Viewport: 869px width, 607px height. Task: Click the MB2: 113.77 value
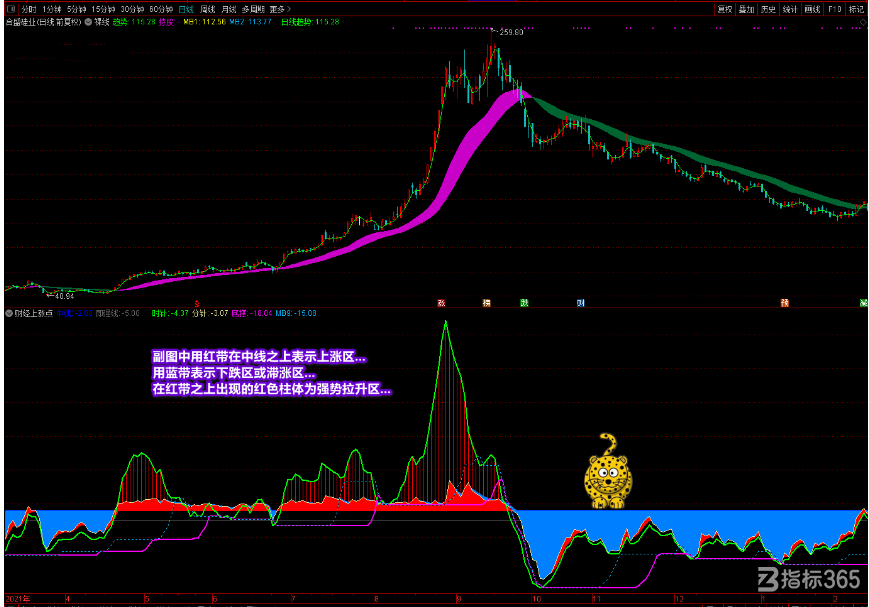(x=251, y=22)
